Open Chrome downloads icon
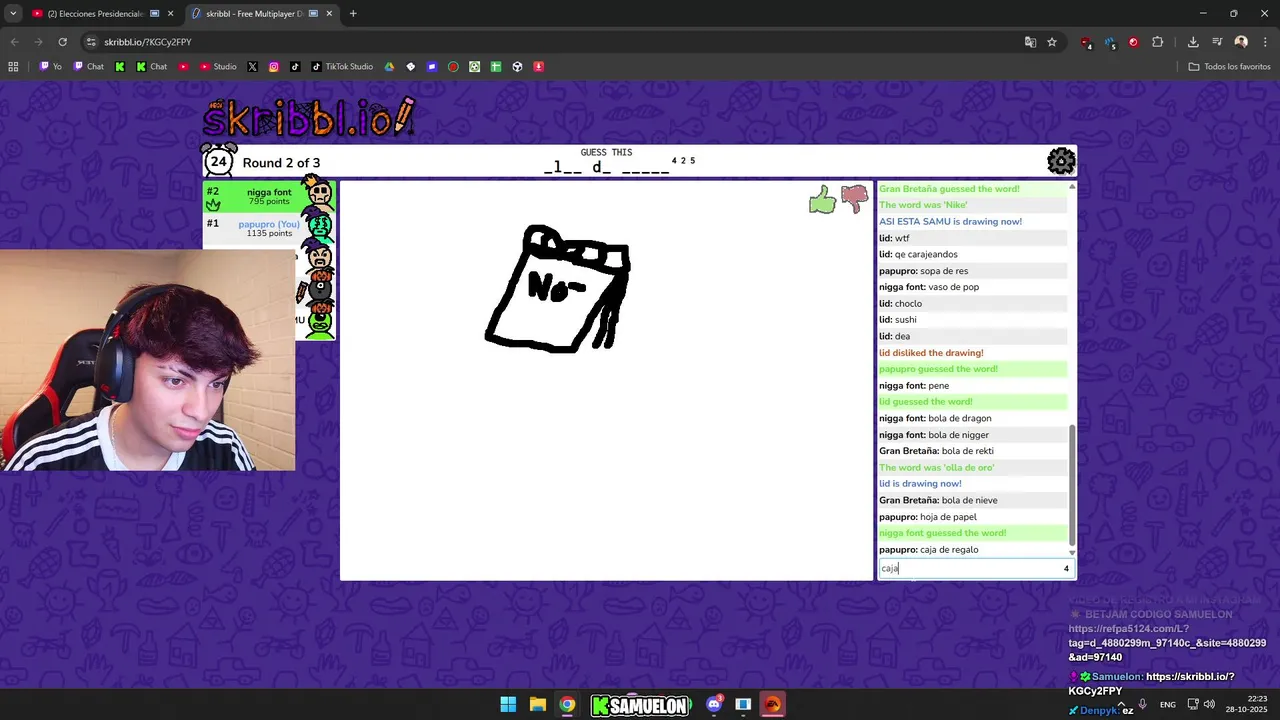Image resolution: width=1280 pixels, height=720 pixels. click(x=1193, y=42)
